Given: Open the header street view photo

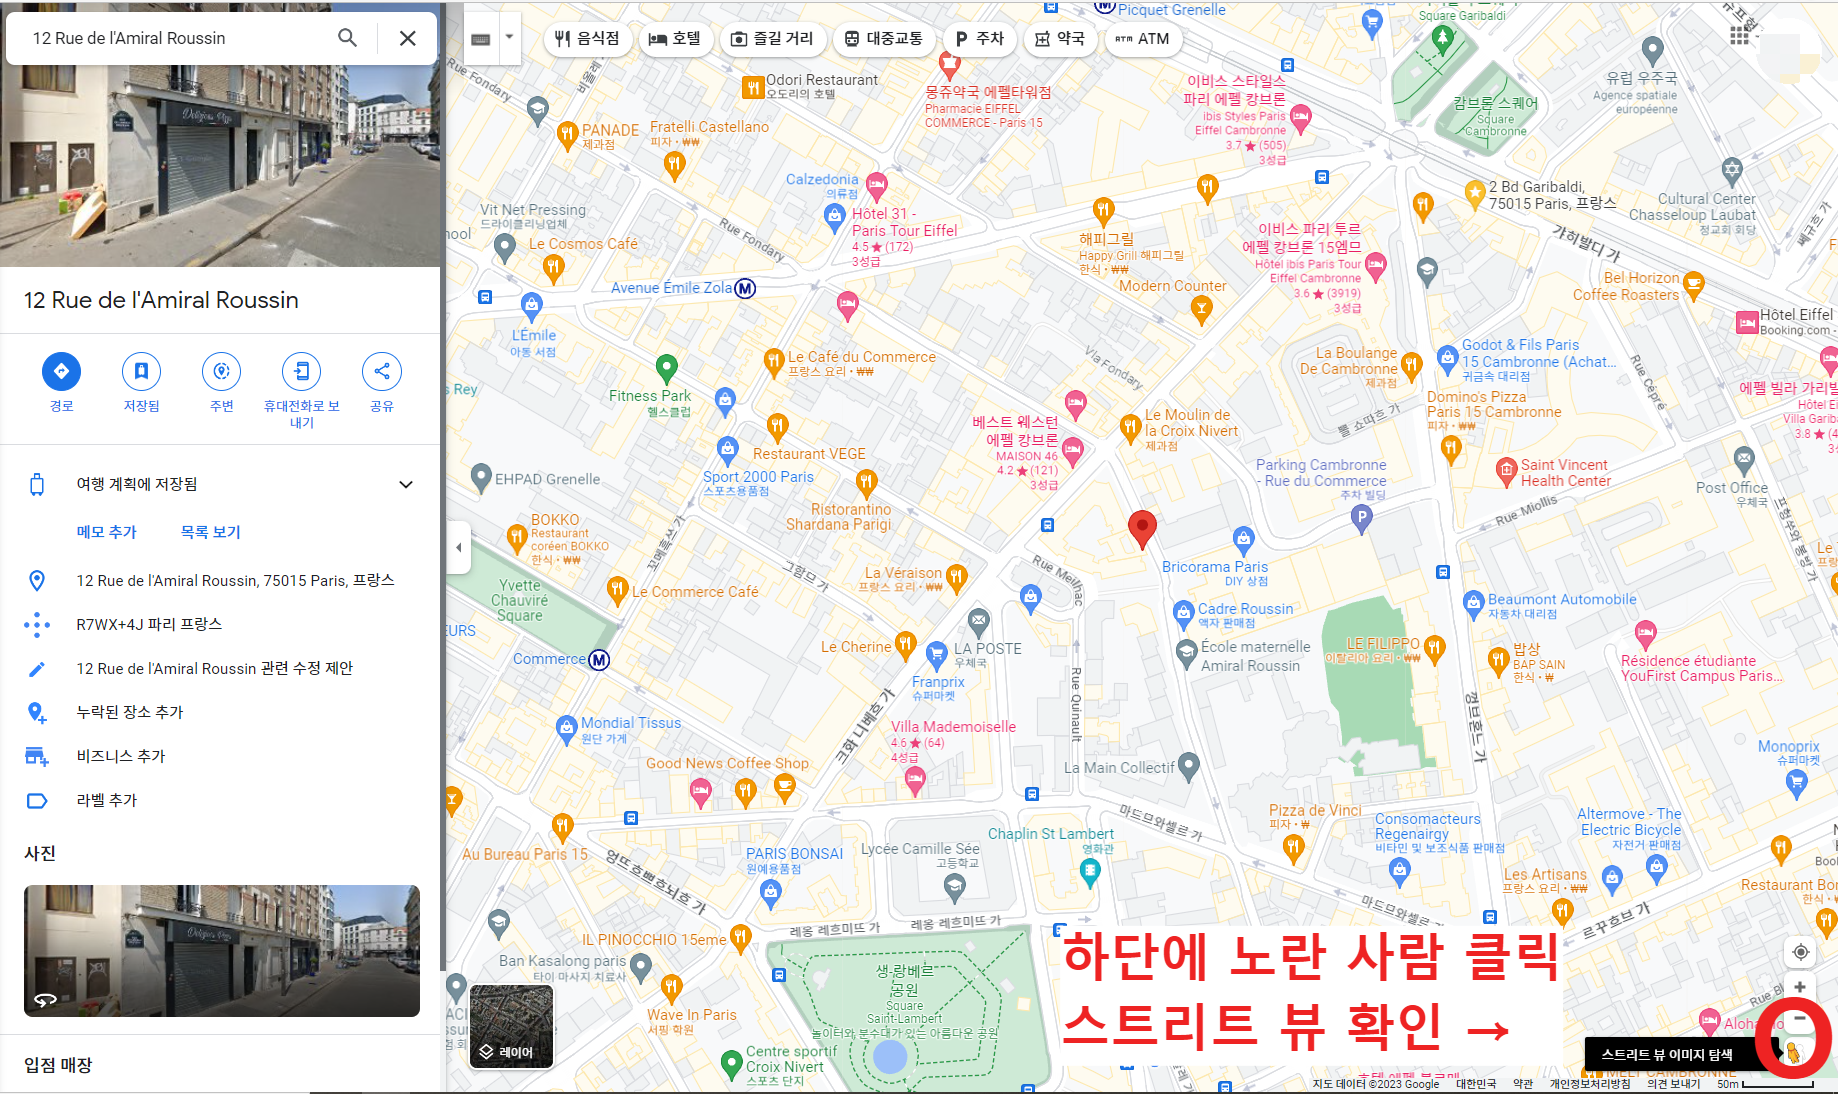Looking at the screenshot, I should click(220, 166).
